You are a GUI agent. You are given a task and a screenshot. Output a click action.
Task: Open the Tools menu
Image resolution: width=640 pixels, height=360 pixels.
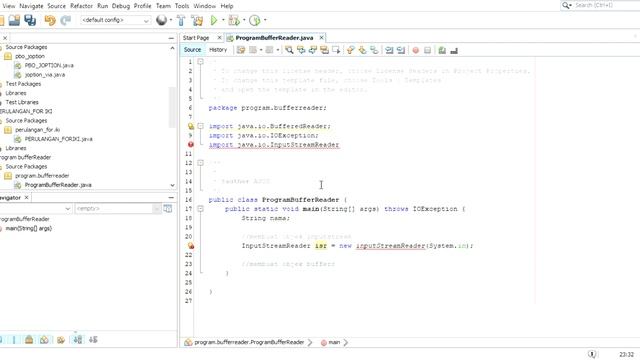pyautogui.click(x=182, y=6)
